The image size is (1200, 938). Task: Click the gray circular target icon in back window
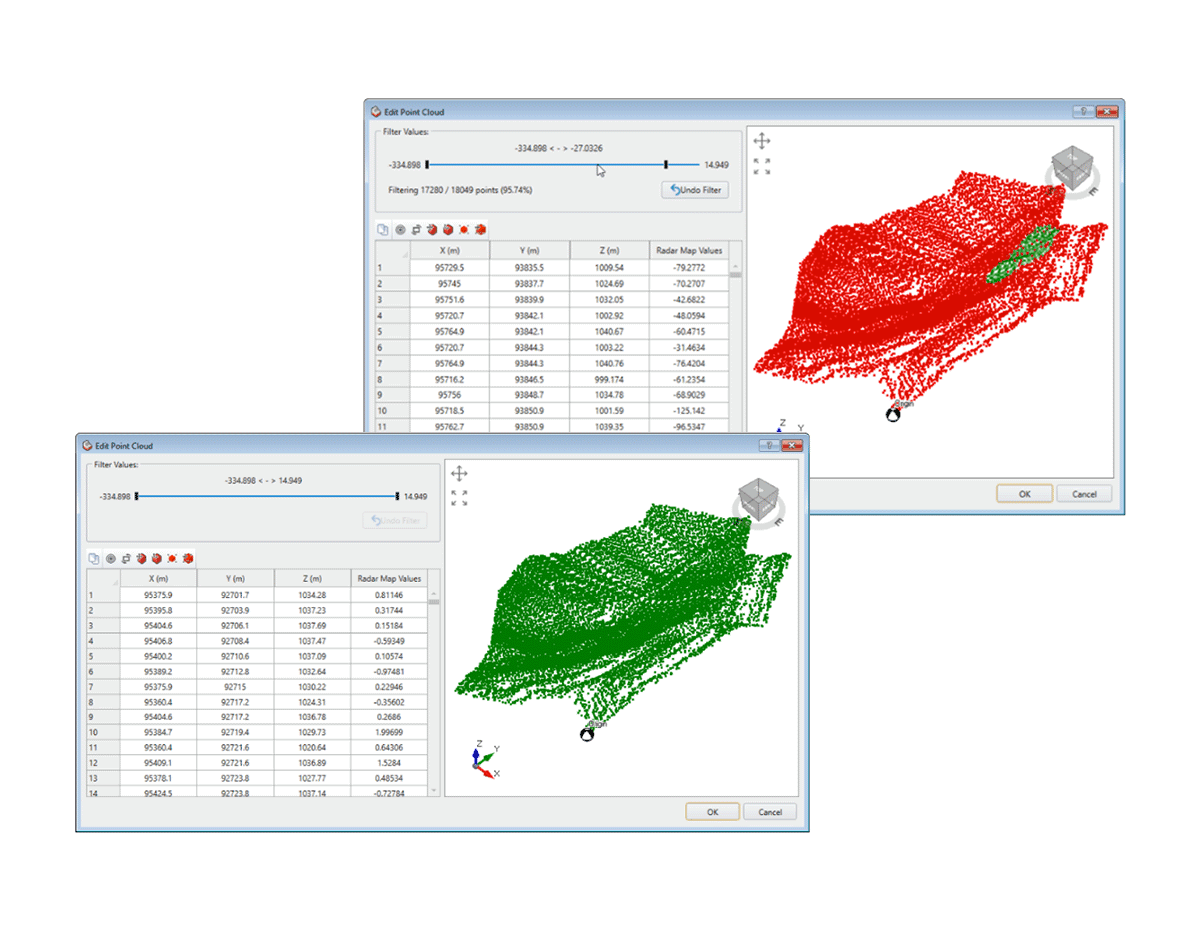400,229
